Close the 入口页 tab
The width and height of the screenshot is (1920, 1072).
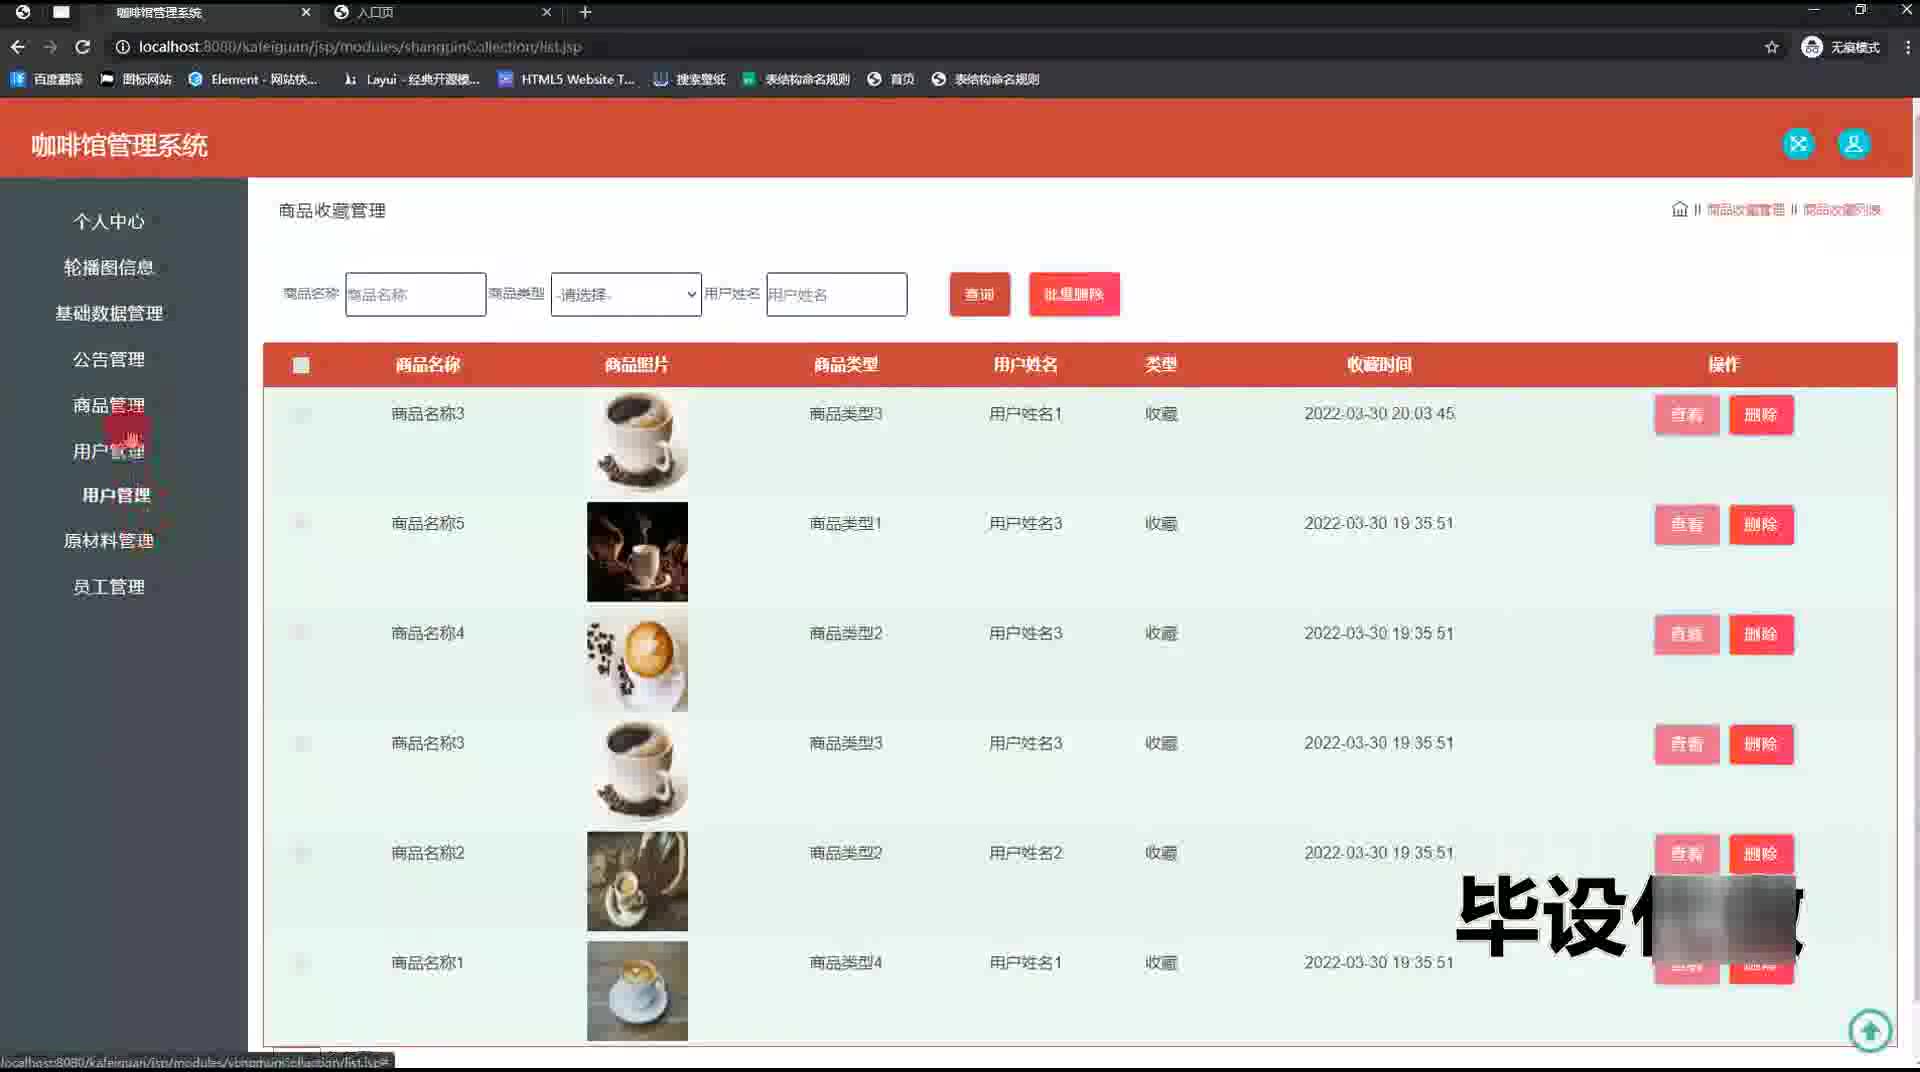click(x=547, y=12)
